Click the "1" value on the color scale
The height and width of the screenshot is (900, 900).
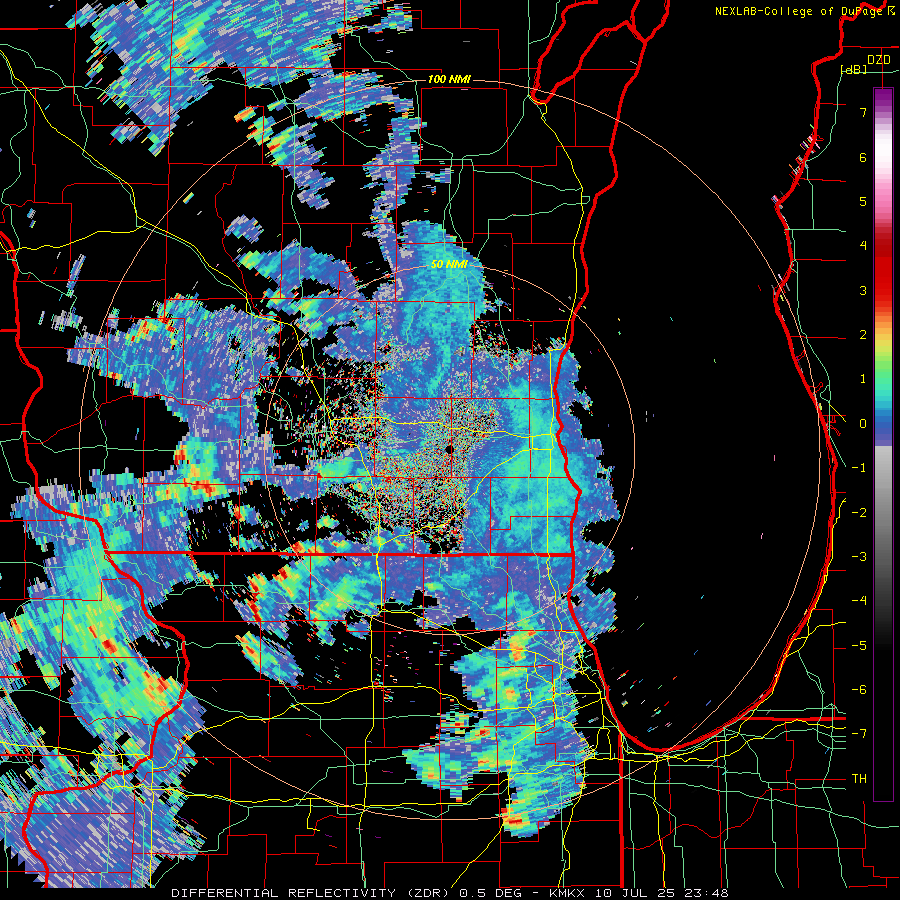(863, 379)
